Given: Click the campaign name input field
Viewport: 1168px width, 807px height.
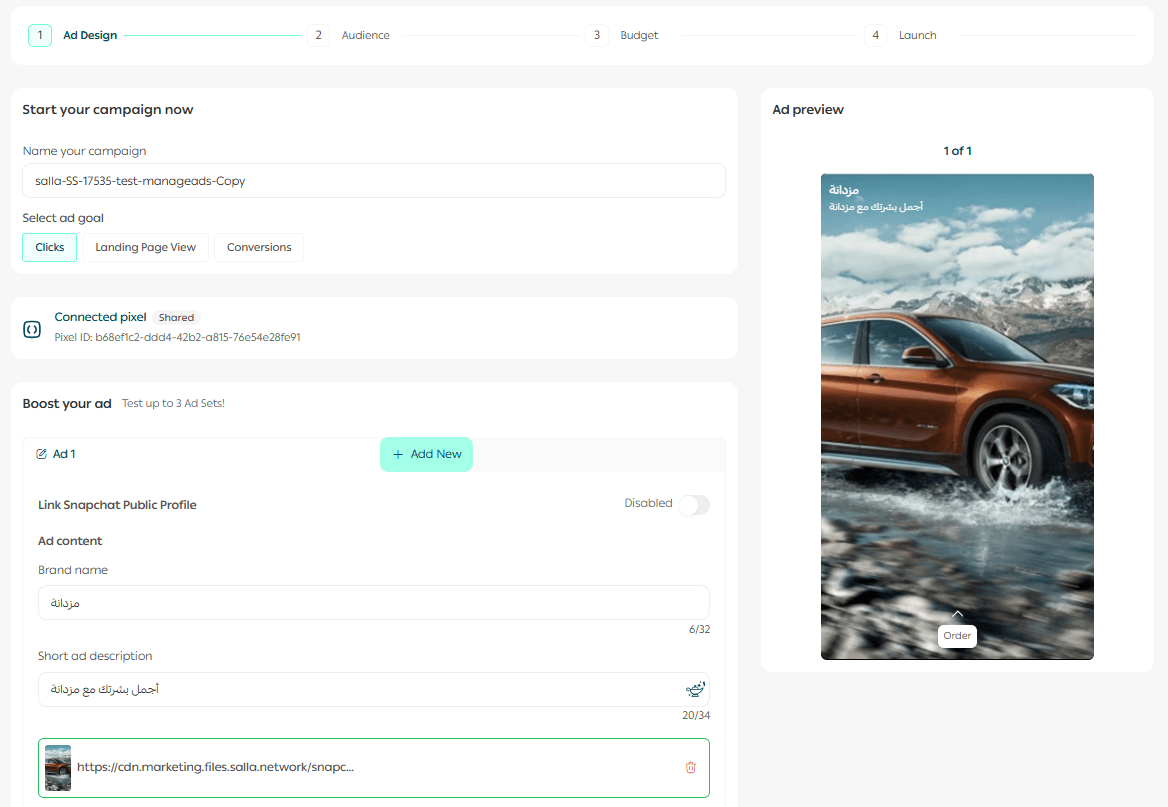Looking at the screenshot, I should point(373,181).
